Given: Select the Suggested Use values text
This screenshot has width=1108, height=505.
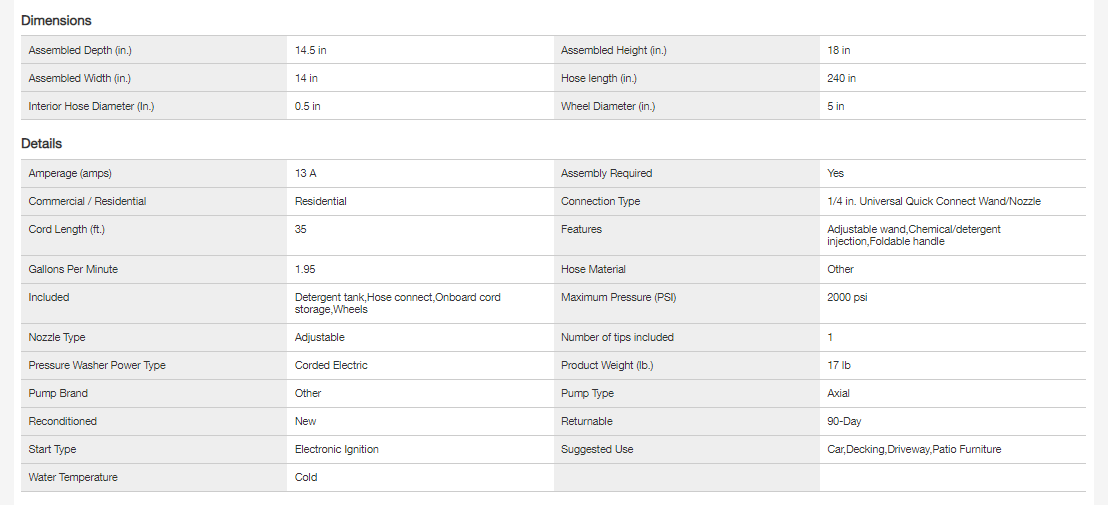Looking at the screenshot, I should (x=914, y=449).
